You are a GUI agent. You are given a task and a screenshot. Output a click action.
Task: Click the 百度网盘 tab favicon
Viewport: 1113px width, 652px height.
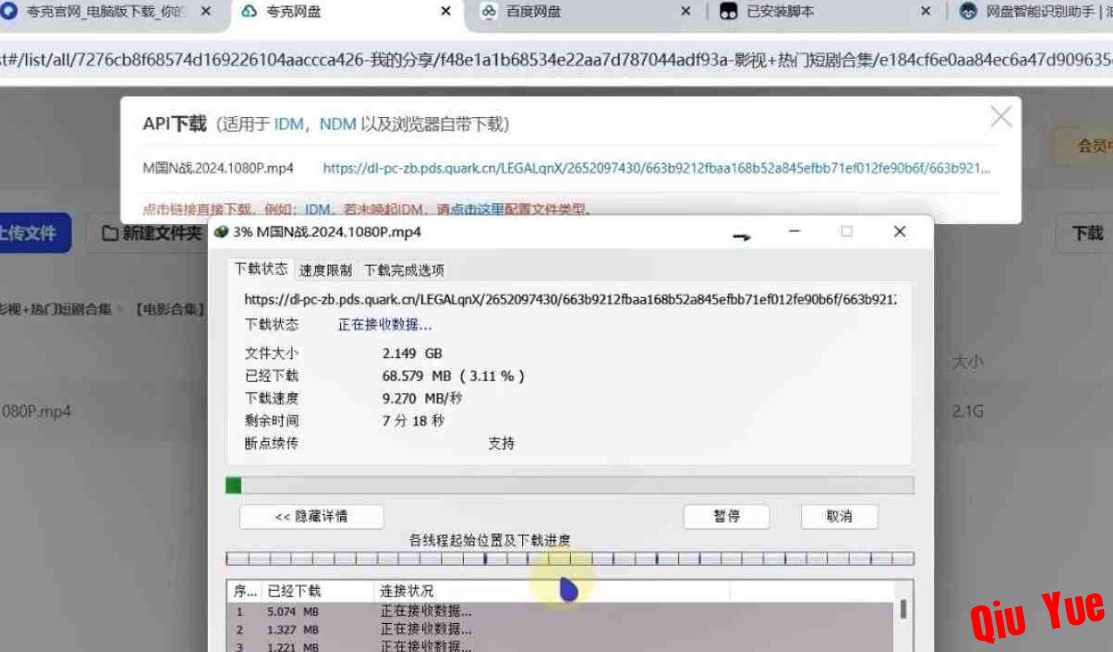[x=488, y=11]
